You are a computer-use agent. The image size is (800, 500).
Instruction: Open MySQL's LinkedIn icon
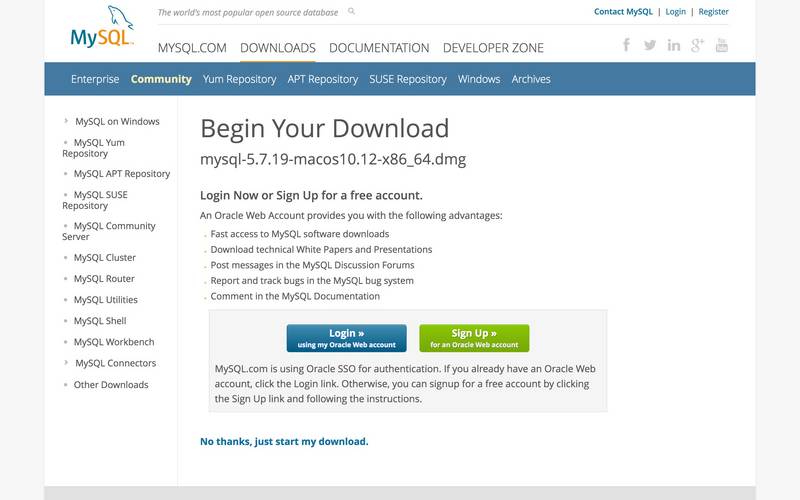[673, 45]
